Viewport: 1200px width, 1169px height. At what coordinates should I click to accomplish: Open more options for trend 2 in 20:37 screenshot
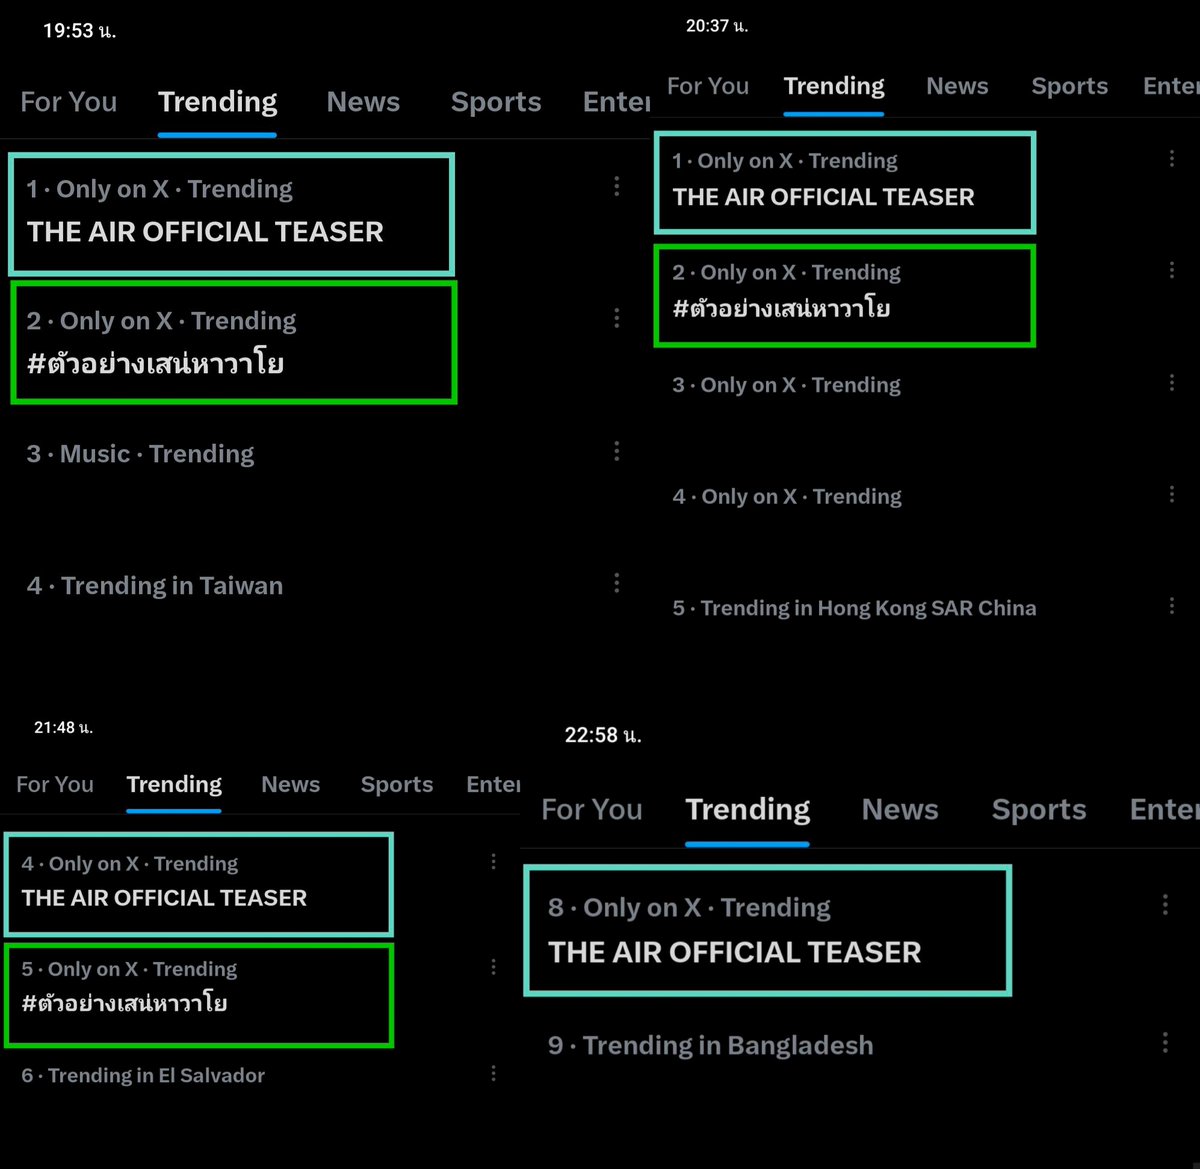point(1172,270)
